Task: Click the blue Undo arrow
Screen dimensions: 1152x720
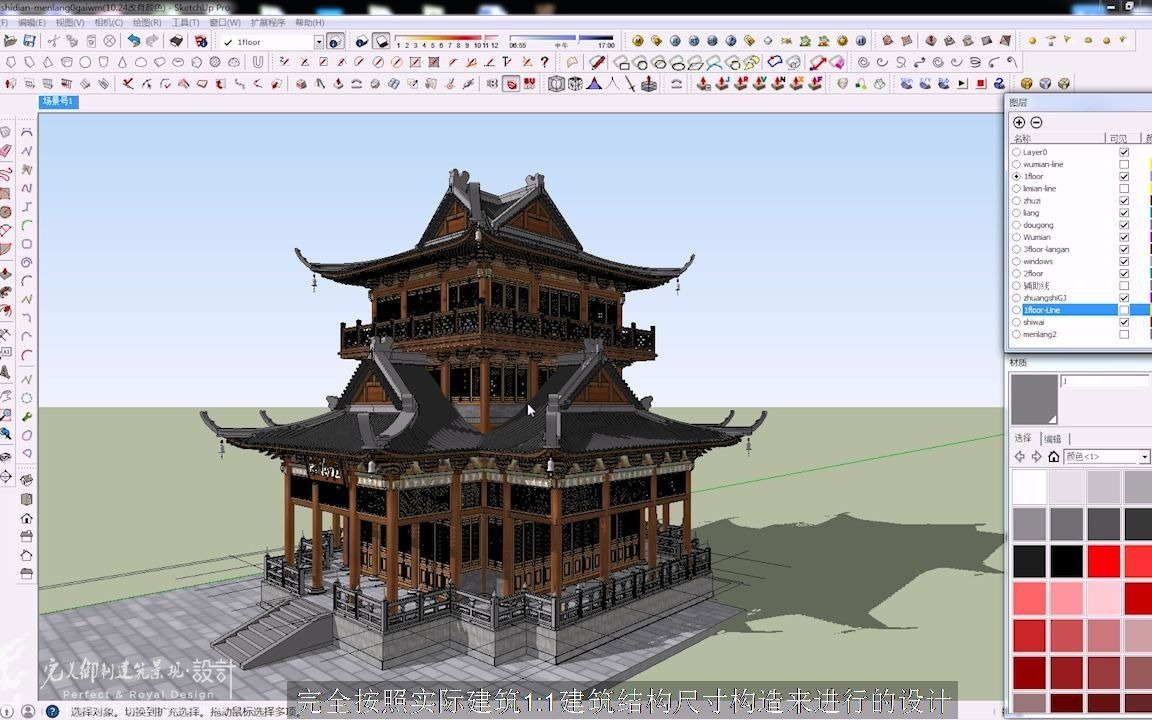Action: [134, 41]
